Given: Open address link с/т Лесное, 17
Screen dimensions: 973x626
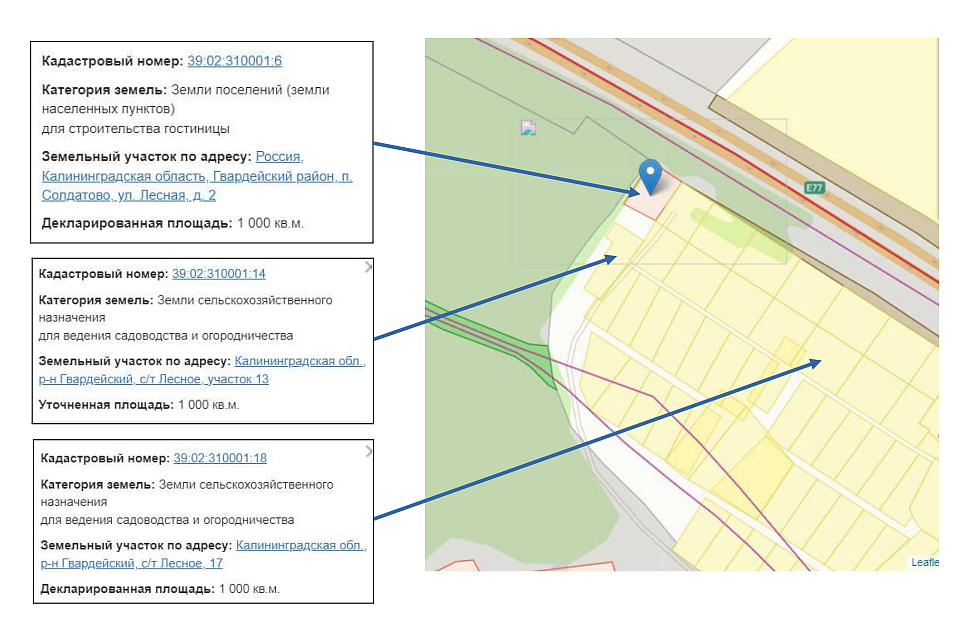Looking at the screenshot, I should pos(203,554).
